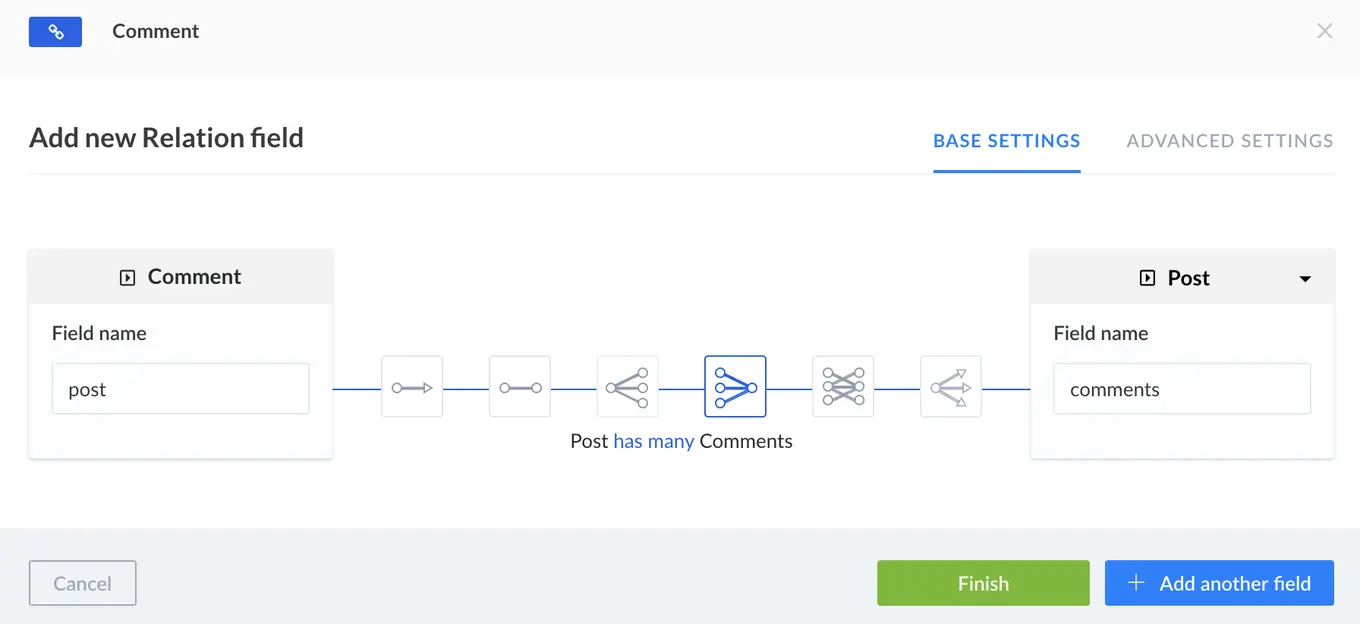This screenshot has height=624, width=1360.
Task: Open the Post model selector dropdown
Action: point(1305,278)
